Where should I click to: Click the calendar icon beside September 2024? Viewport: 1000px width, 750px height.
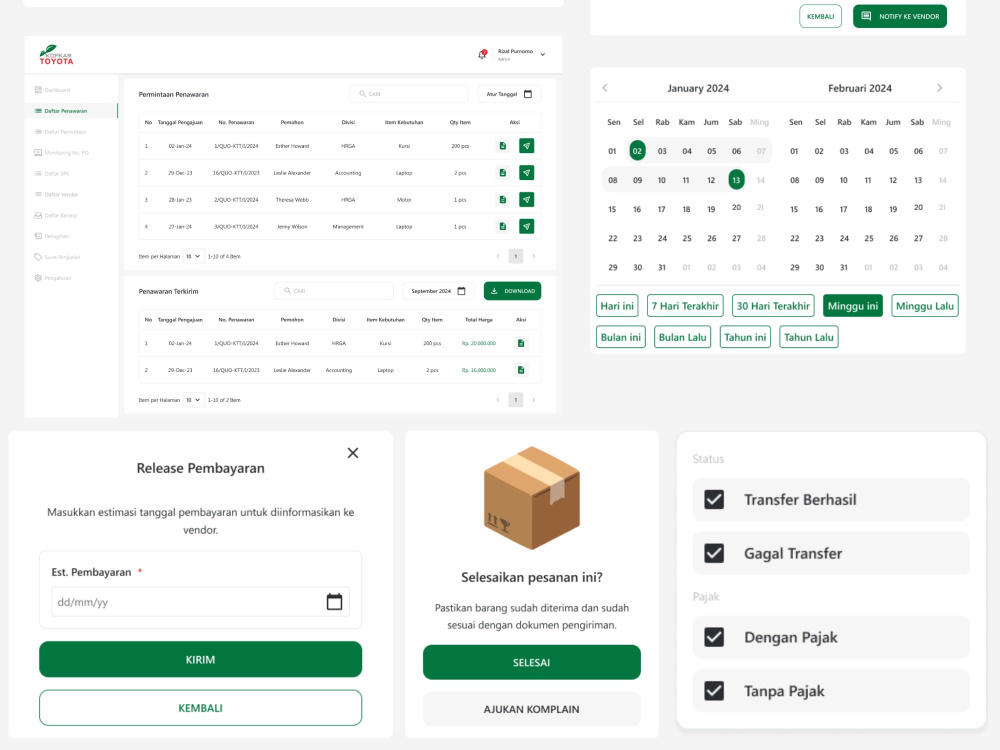(x=462, y=291)
